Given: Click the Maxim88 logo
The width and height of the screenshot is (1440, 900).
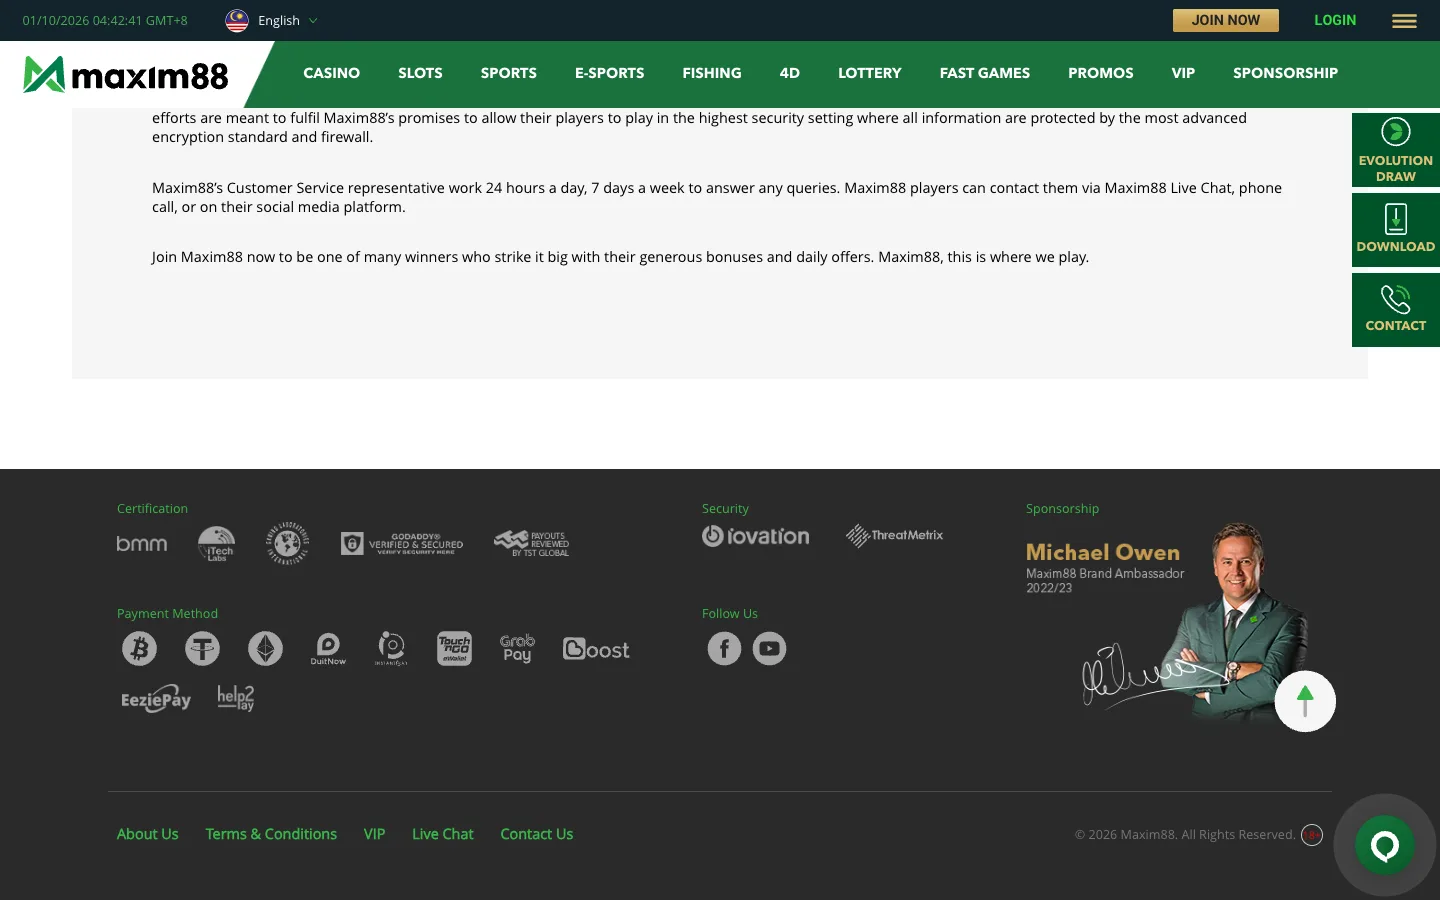Looking at the screenshot, I should coord(126,75).
